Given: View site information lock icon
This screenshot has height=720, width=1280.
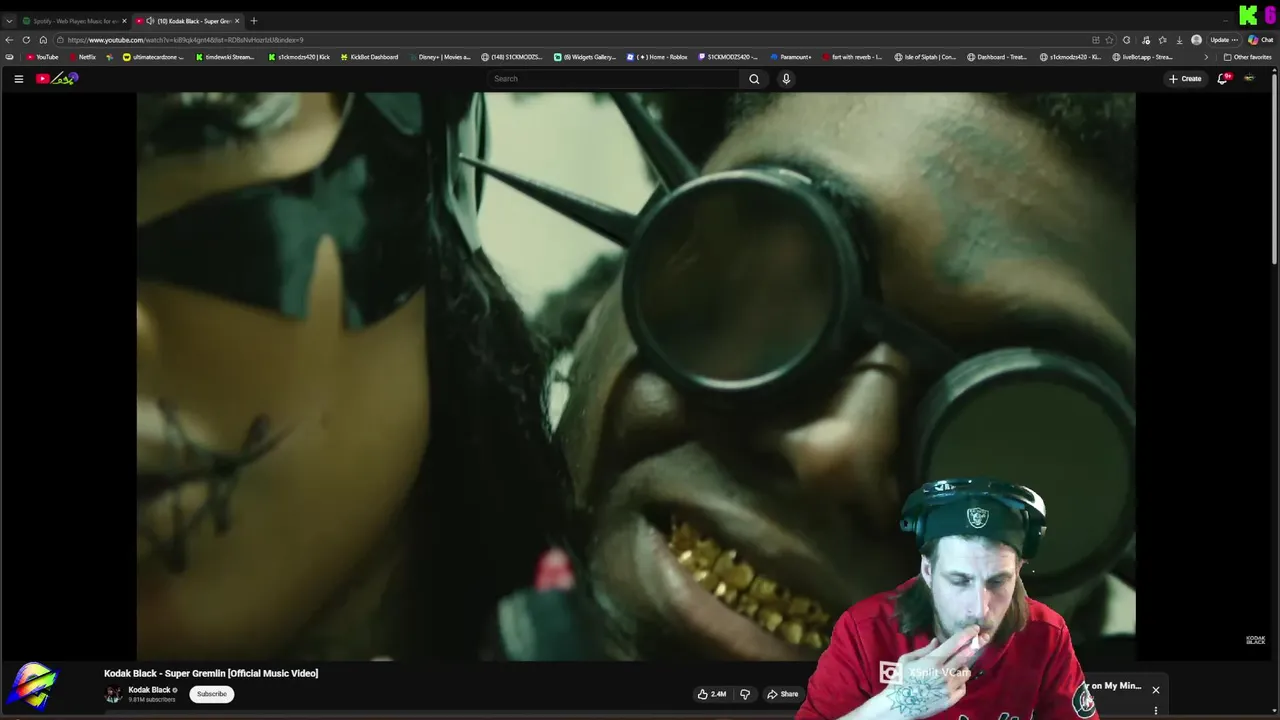Looking at the screenshot, I should 61,40.
